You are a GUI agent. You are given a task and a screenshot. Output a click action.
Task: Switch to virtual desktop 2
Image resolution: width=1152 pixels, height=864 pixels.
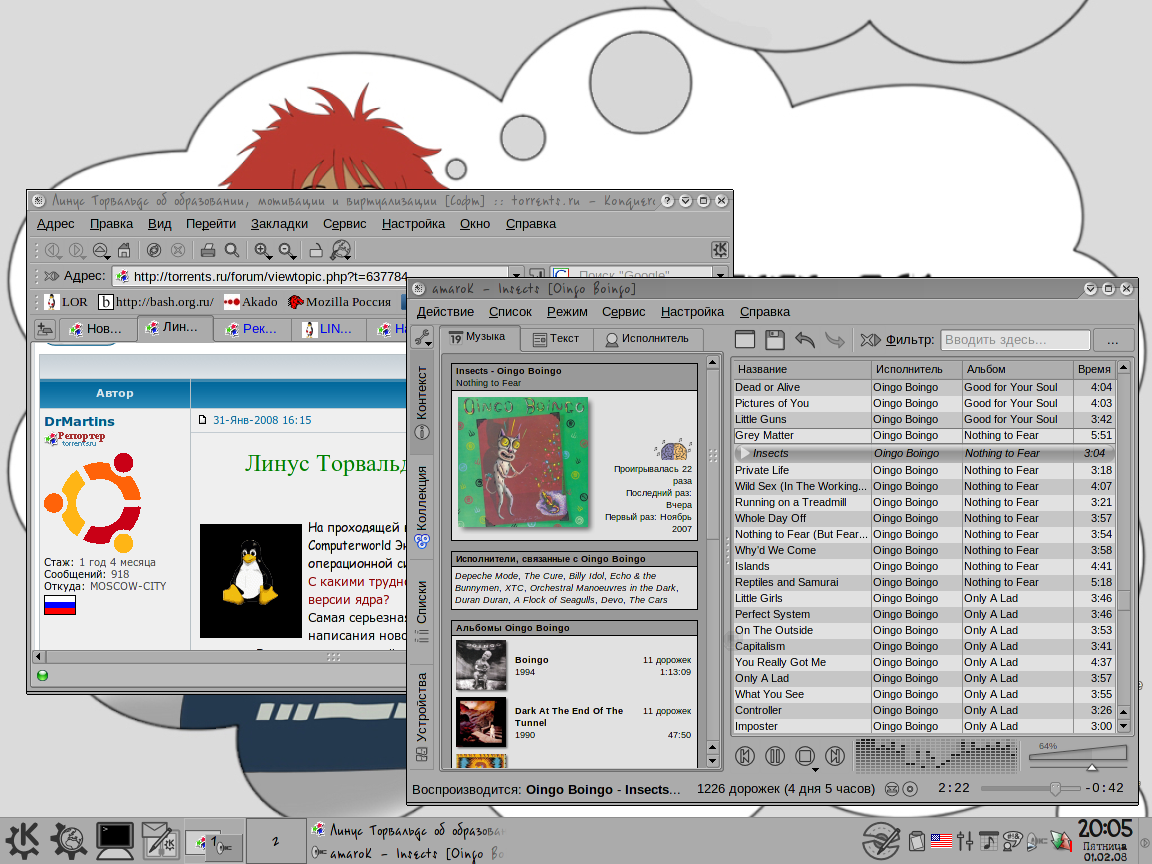(x=276, y=841)
